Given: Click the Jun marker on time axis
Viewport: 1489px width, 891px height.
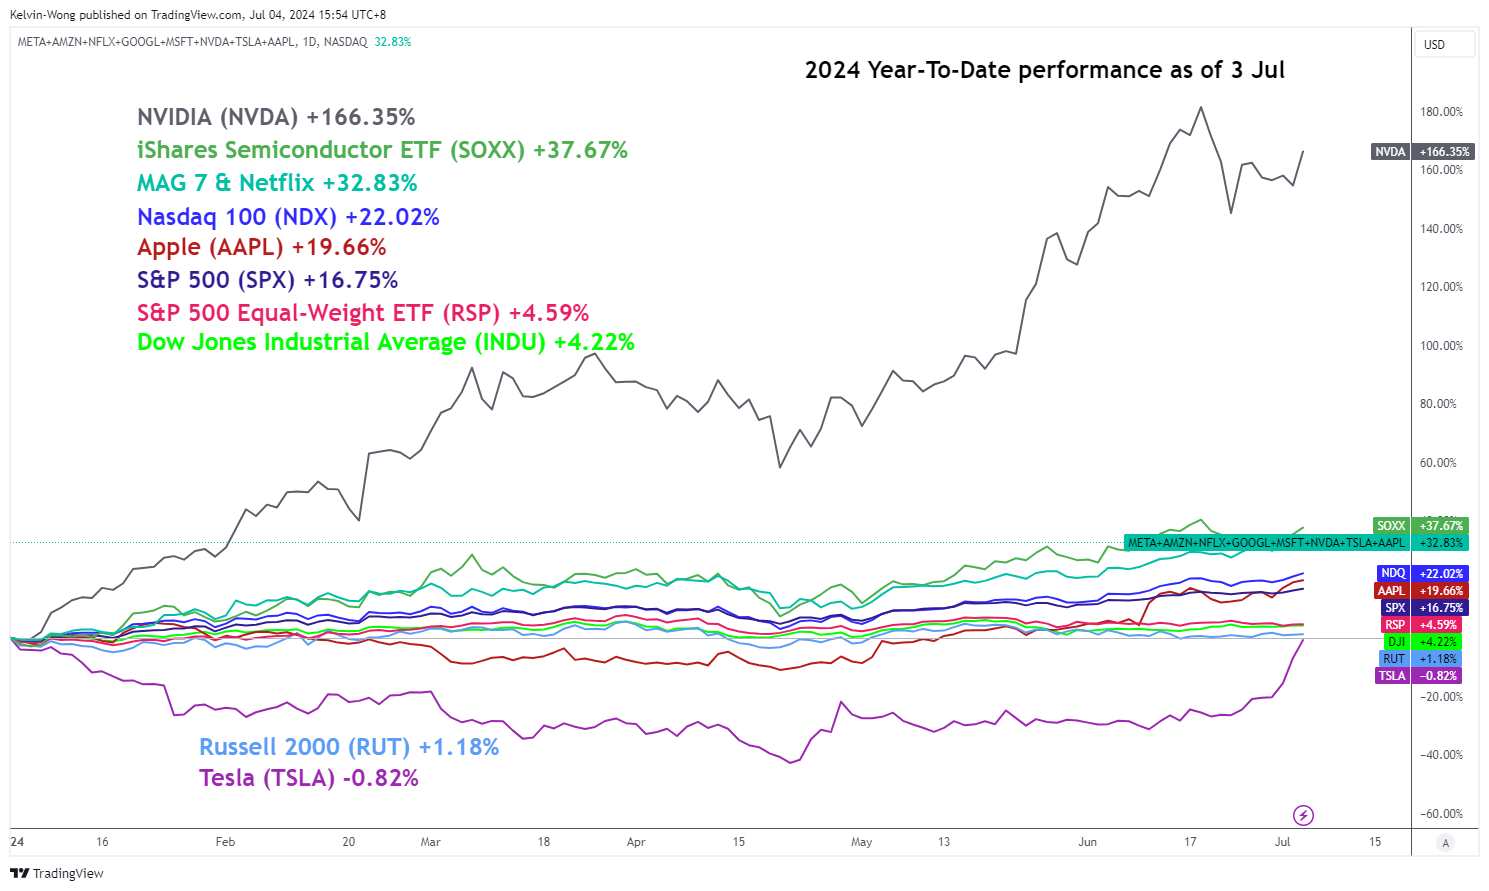Looking at the screenshot, I should [x=1087, y=842].
